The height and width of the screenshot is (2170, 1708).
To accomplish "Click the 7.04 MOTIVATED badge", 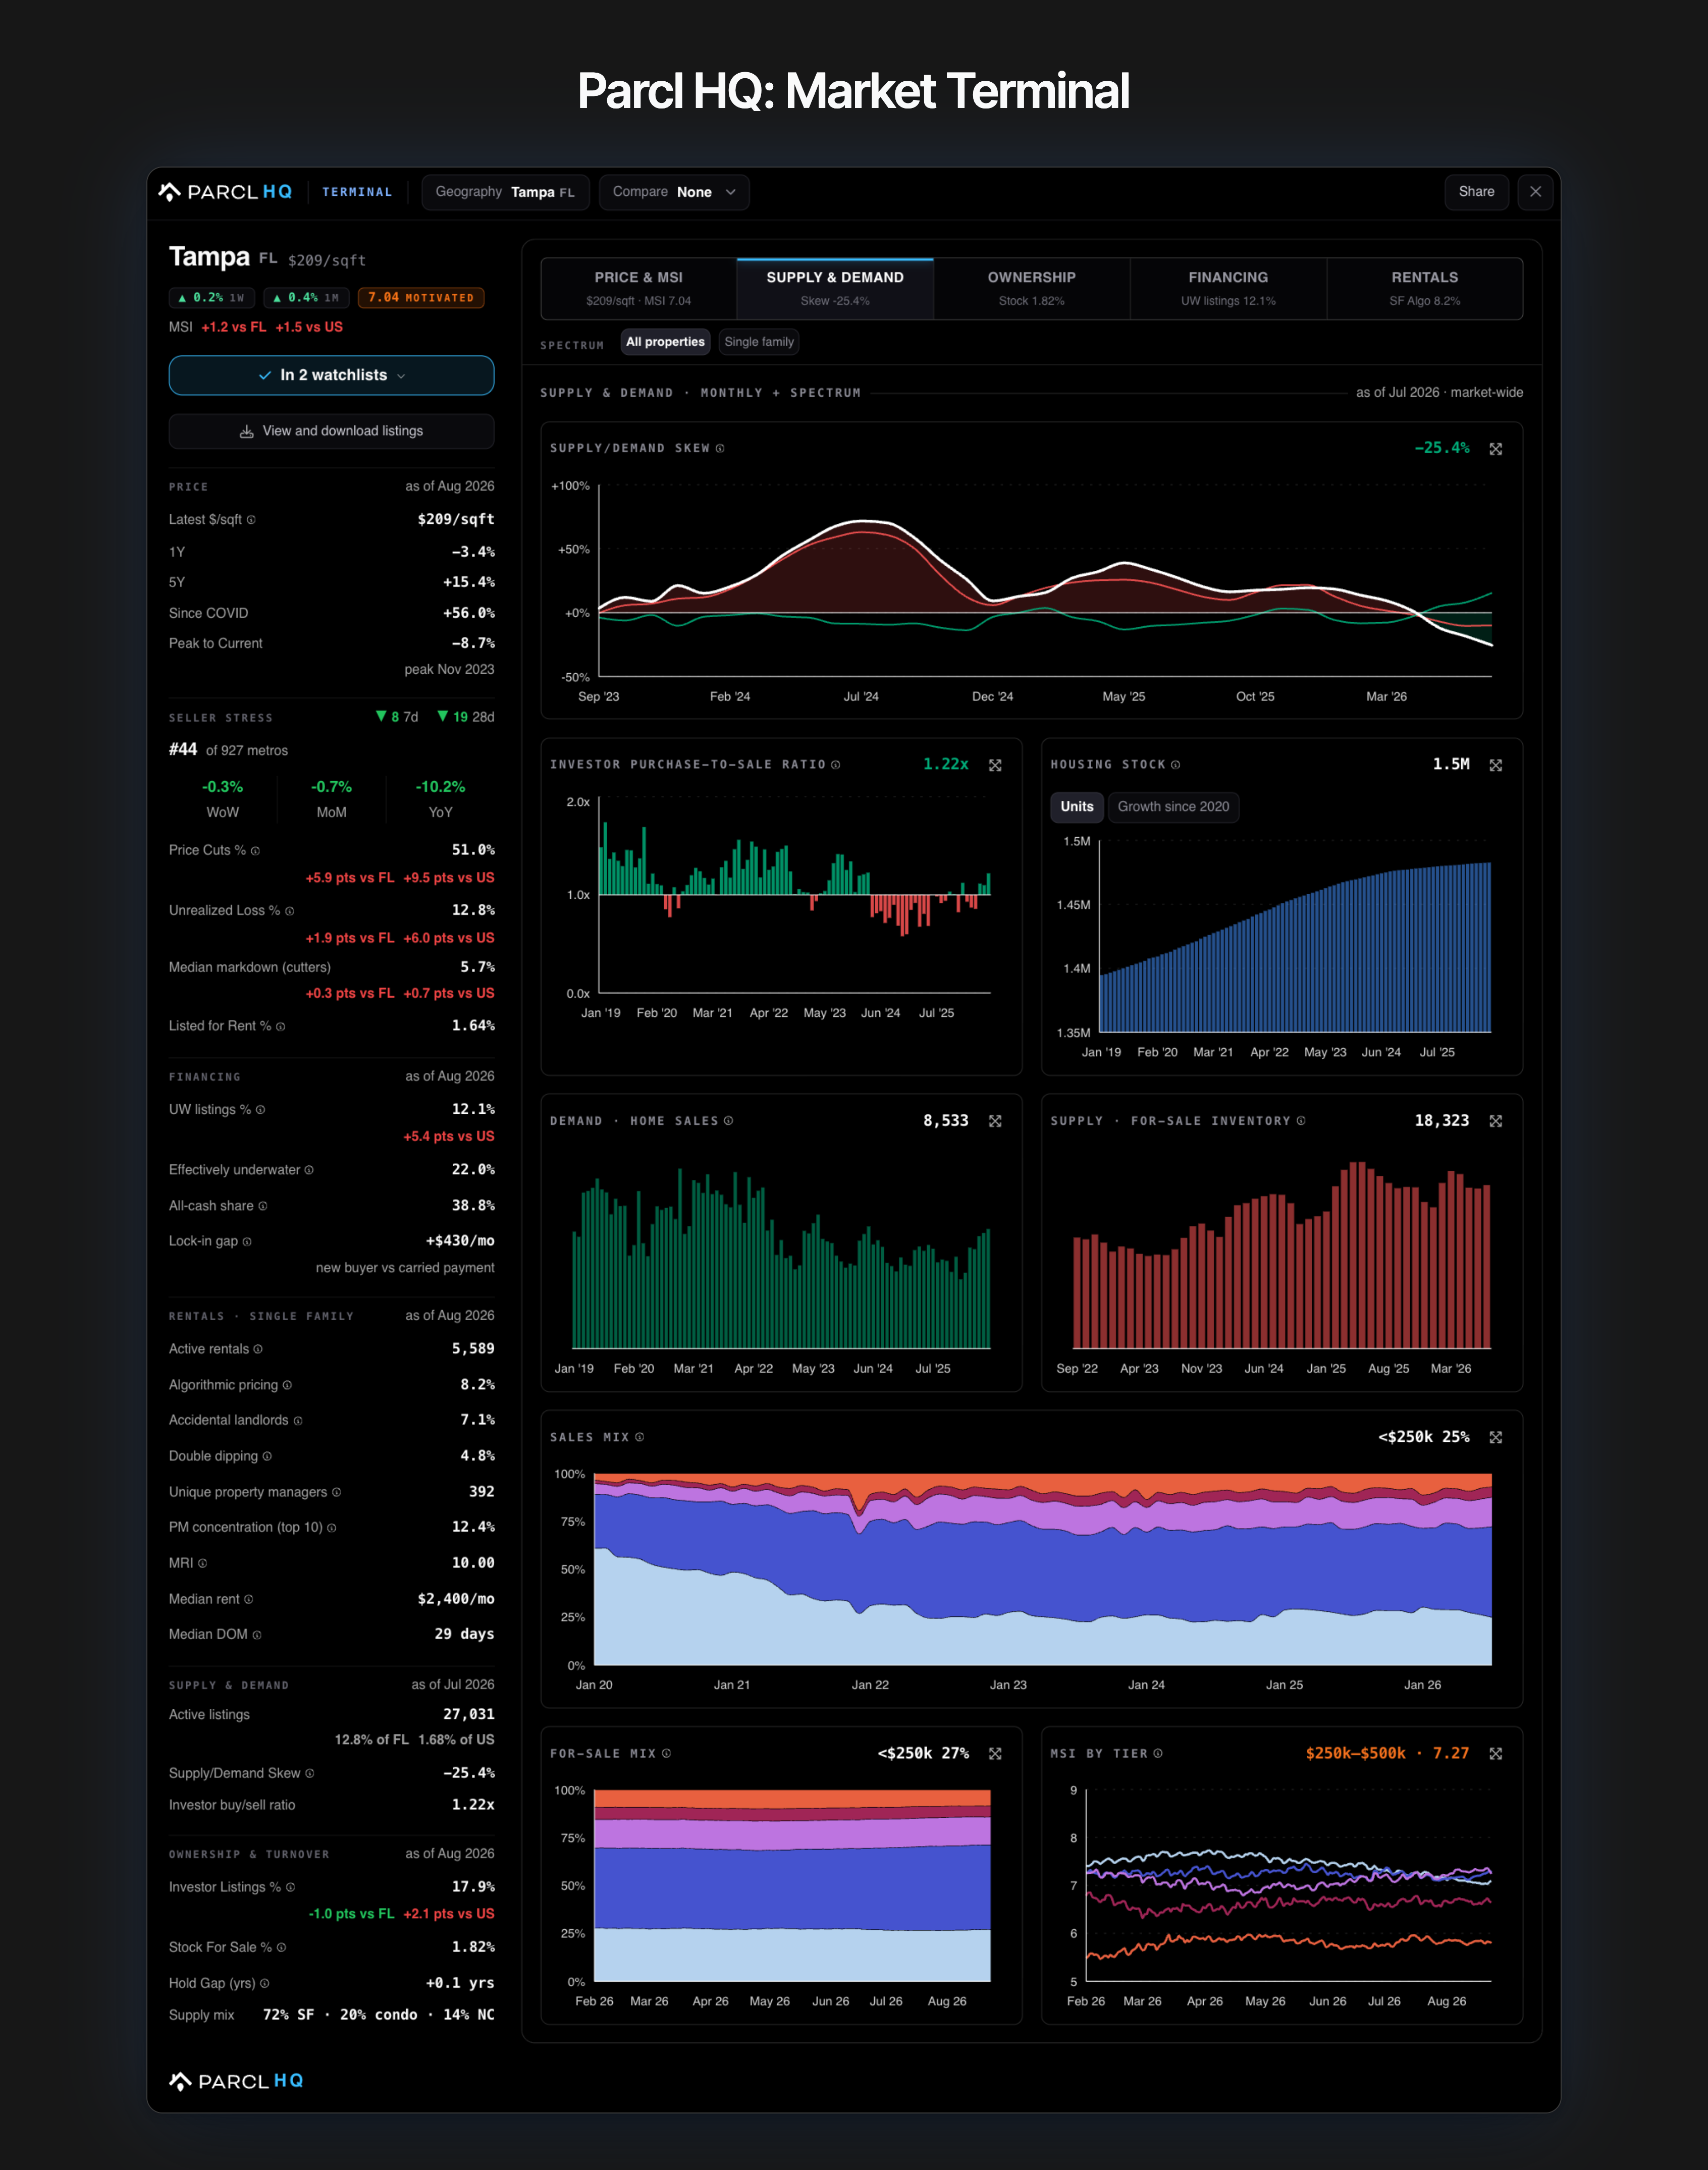I will point(421,298).
